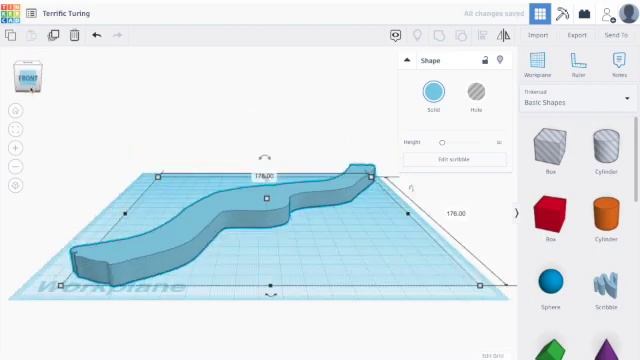Pick the green Roof shape

coord(550,349)
